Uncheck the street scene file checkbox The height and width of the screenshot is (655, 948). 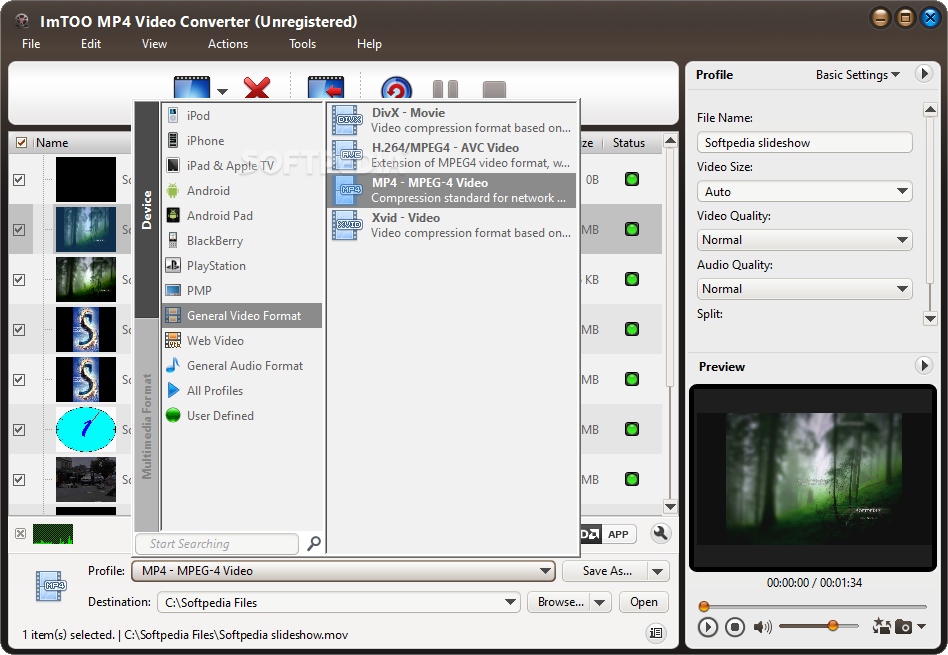(19, 480)
